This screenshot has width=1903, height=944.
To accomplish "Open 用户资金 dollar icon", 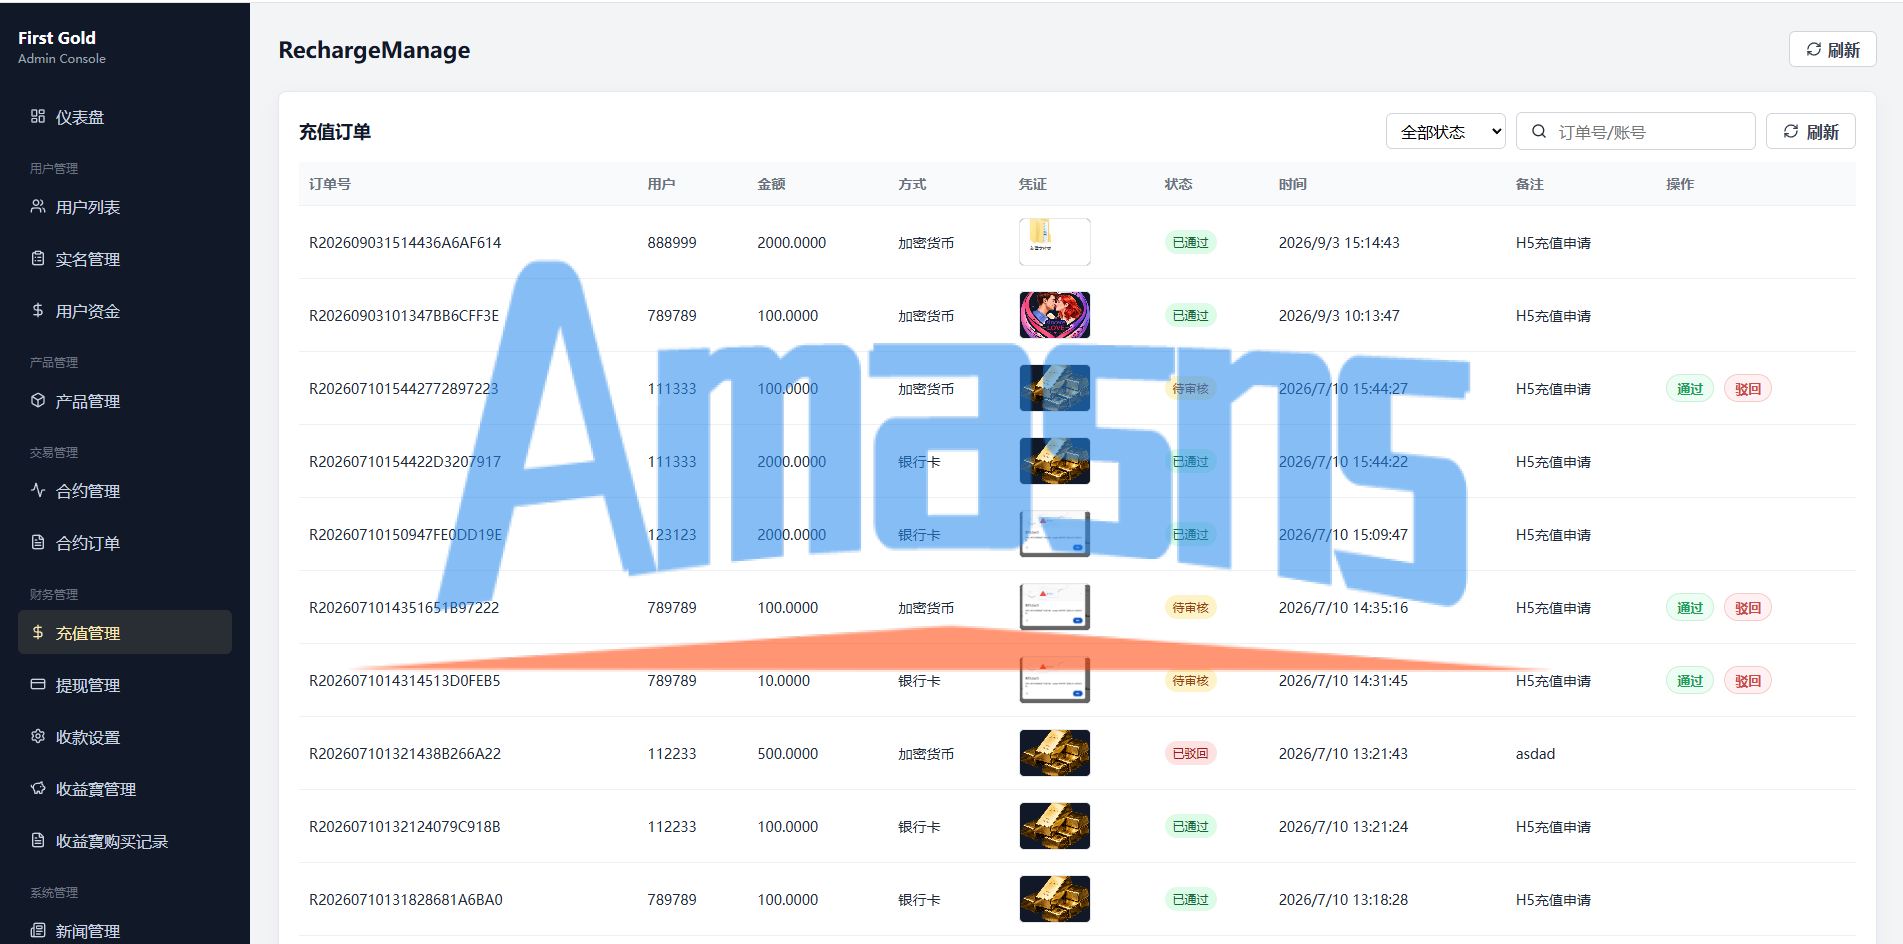I will coord(38,310).
